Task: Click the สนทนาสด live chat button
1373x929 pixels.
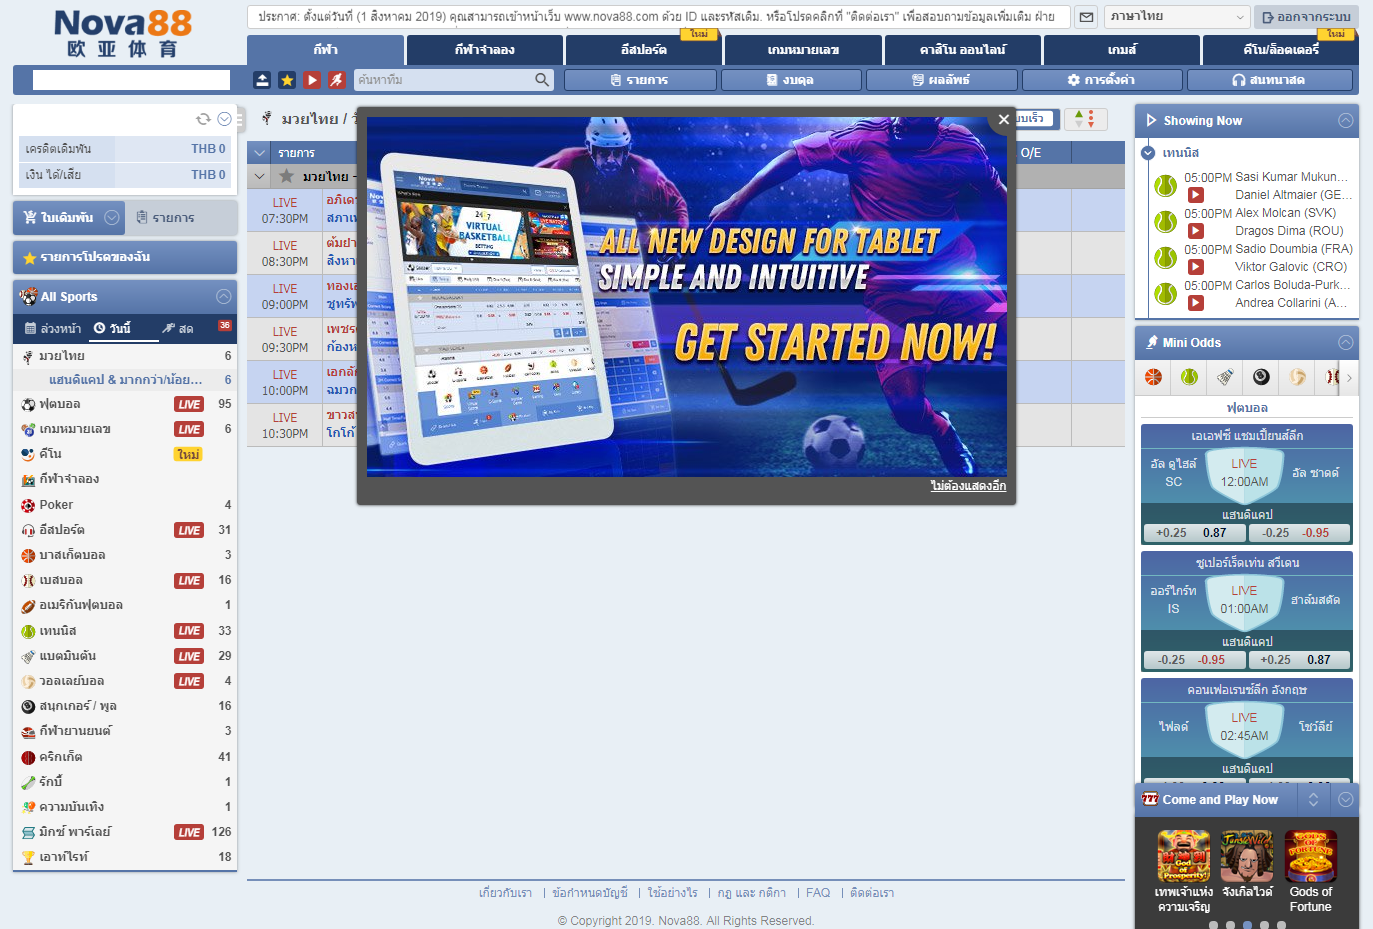Action: click(1268, 80)
